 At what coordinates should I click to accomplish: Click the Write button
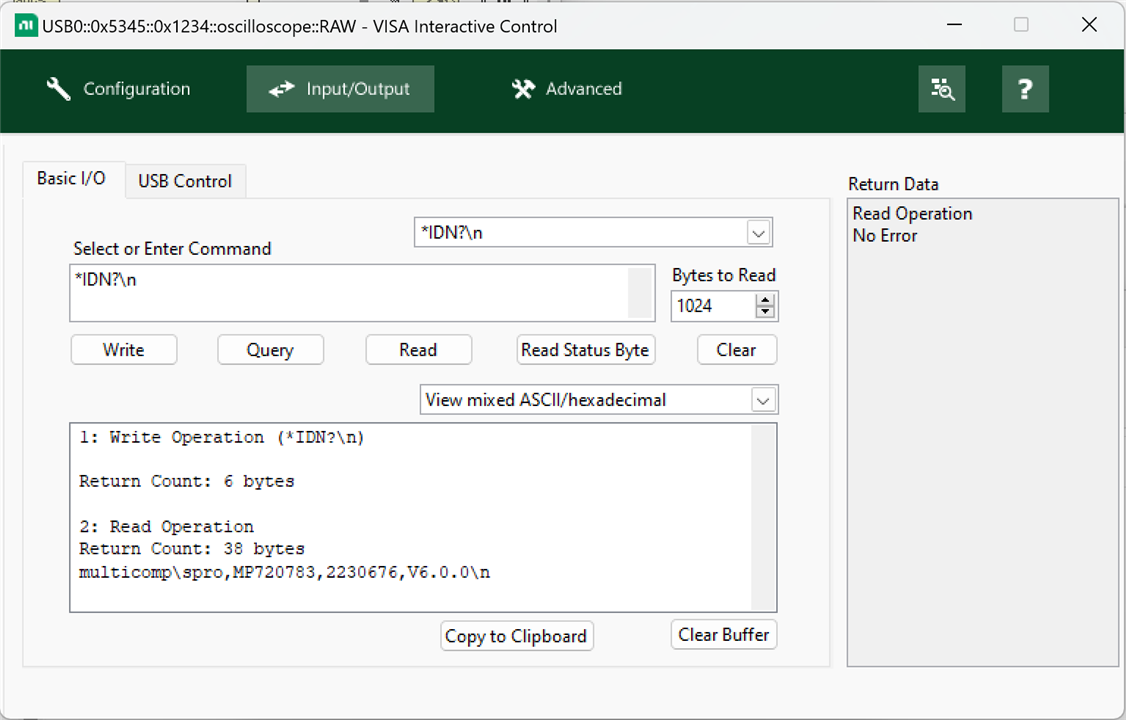click(x=124, y=350)
